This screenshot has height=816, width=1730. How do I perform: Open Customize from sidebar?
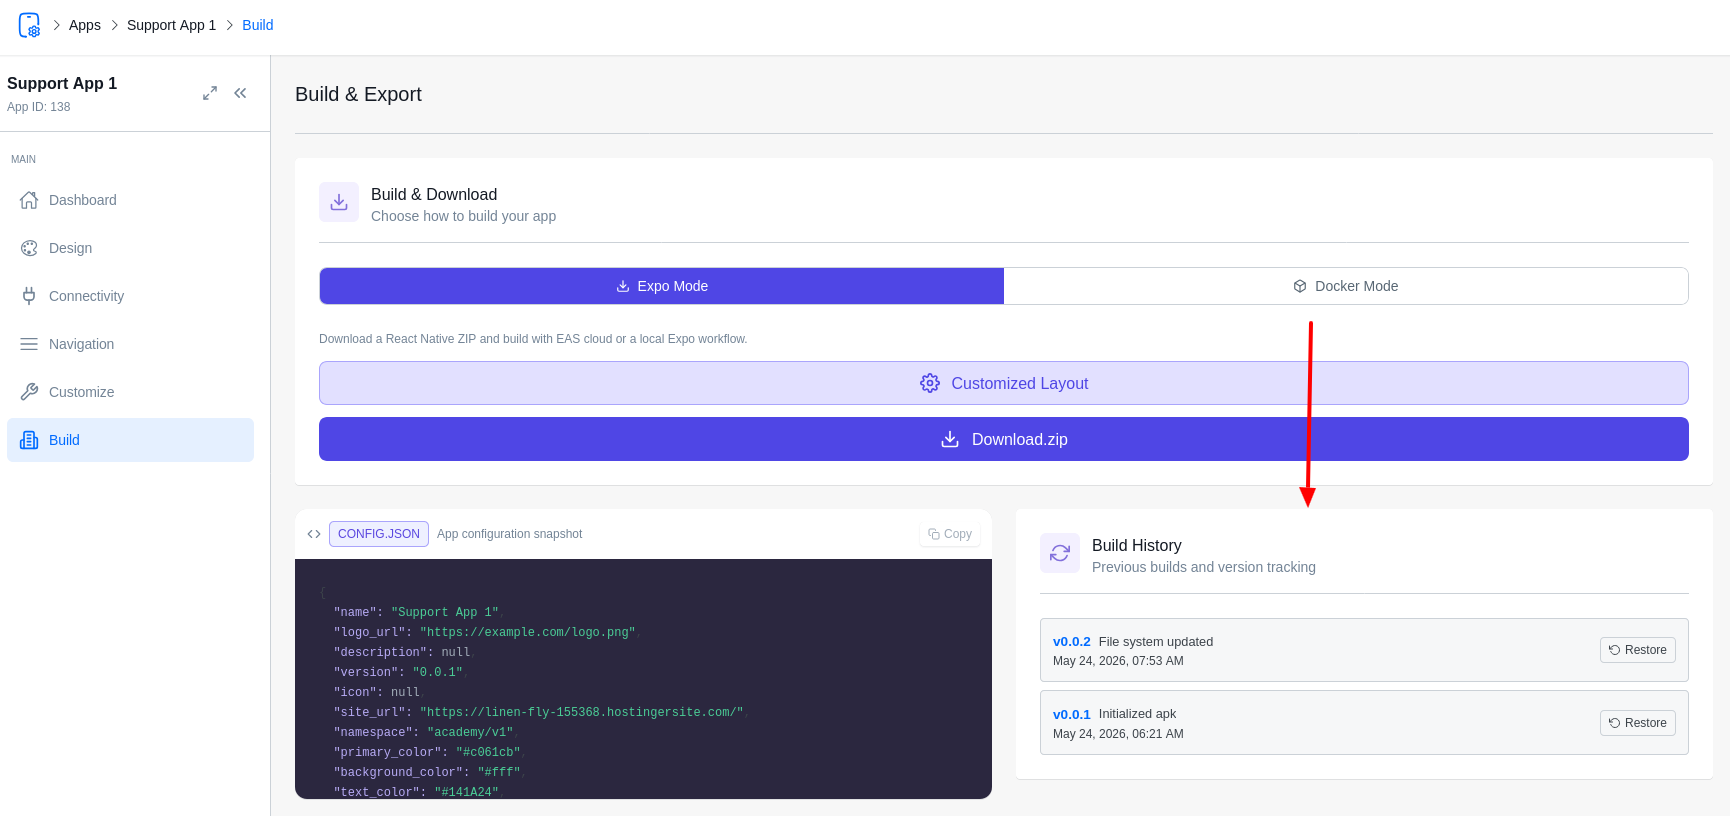(x=130, y=392)
